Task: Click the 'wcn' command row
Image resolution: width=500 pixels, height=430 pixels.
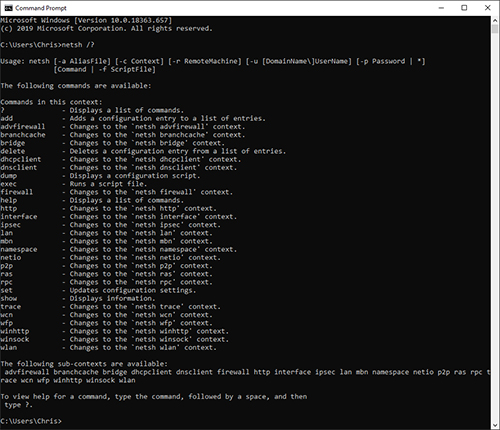Action: click(x=107, y=315)
